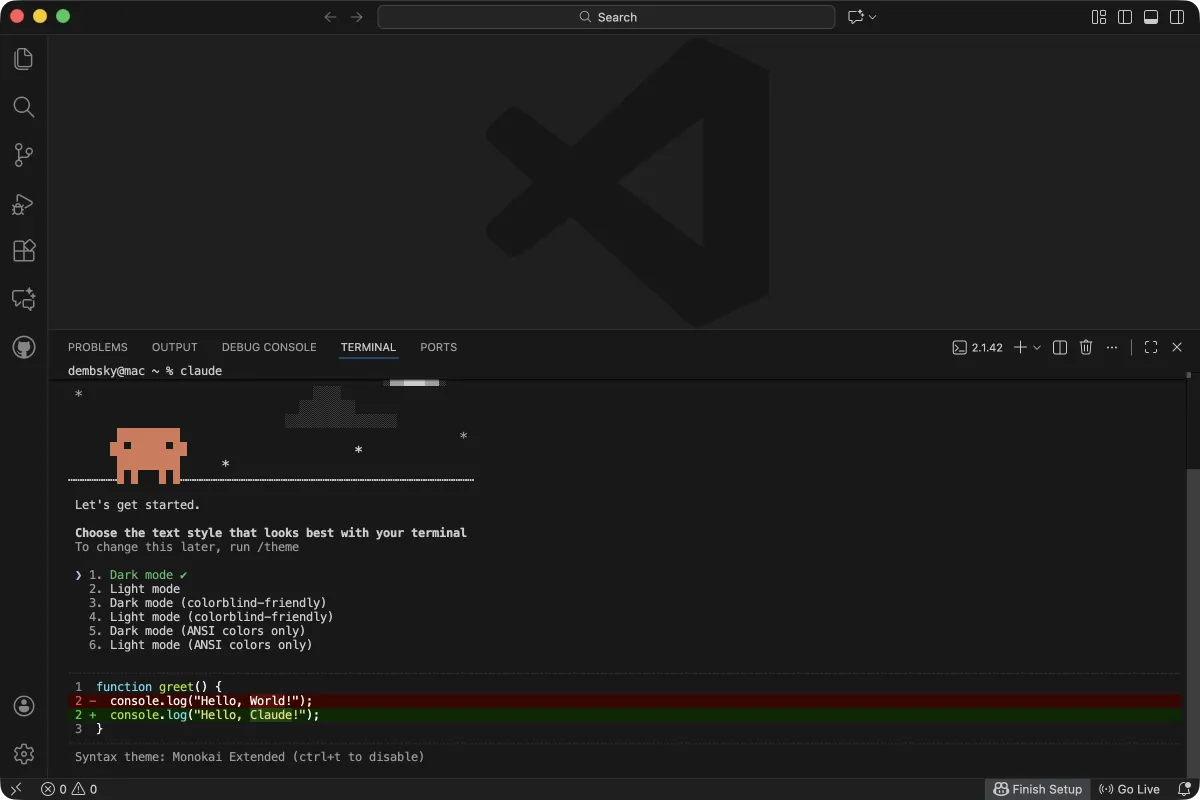Split the terminal using split icon
Viewport: 1200px width, 800px height.
click(1059, 347)
